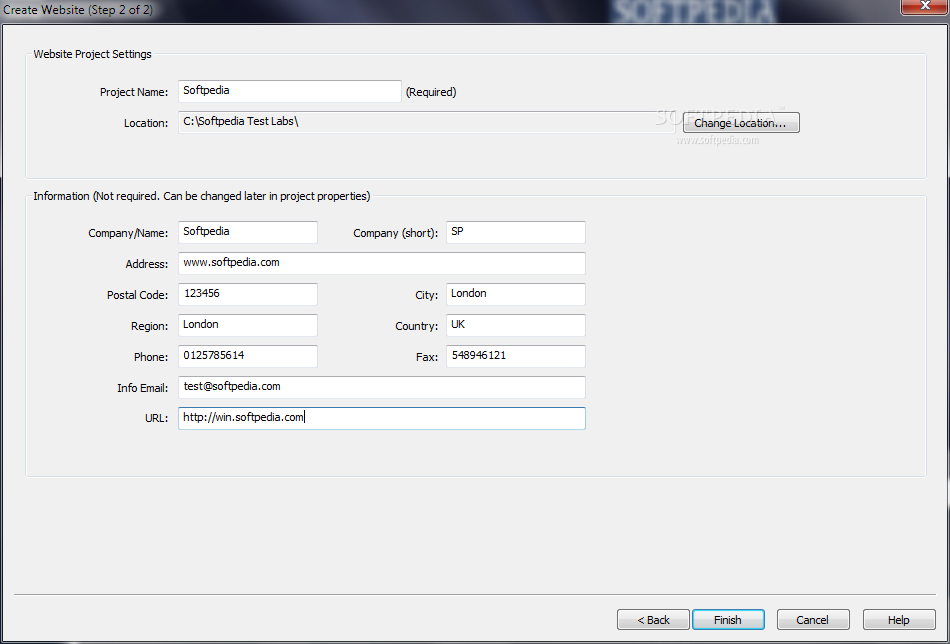Click the Postal Code field
The image size is (950, 644).
coord(248,294)
